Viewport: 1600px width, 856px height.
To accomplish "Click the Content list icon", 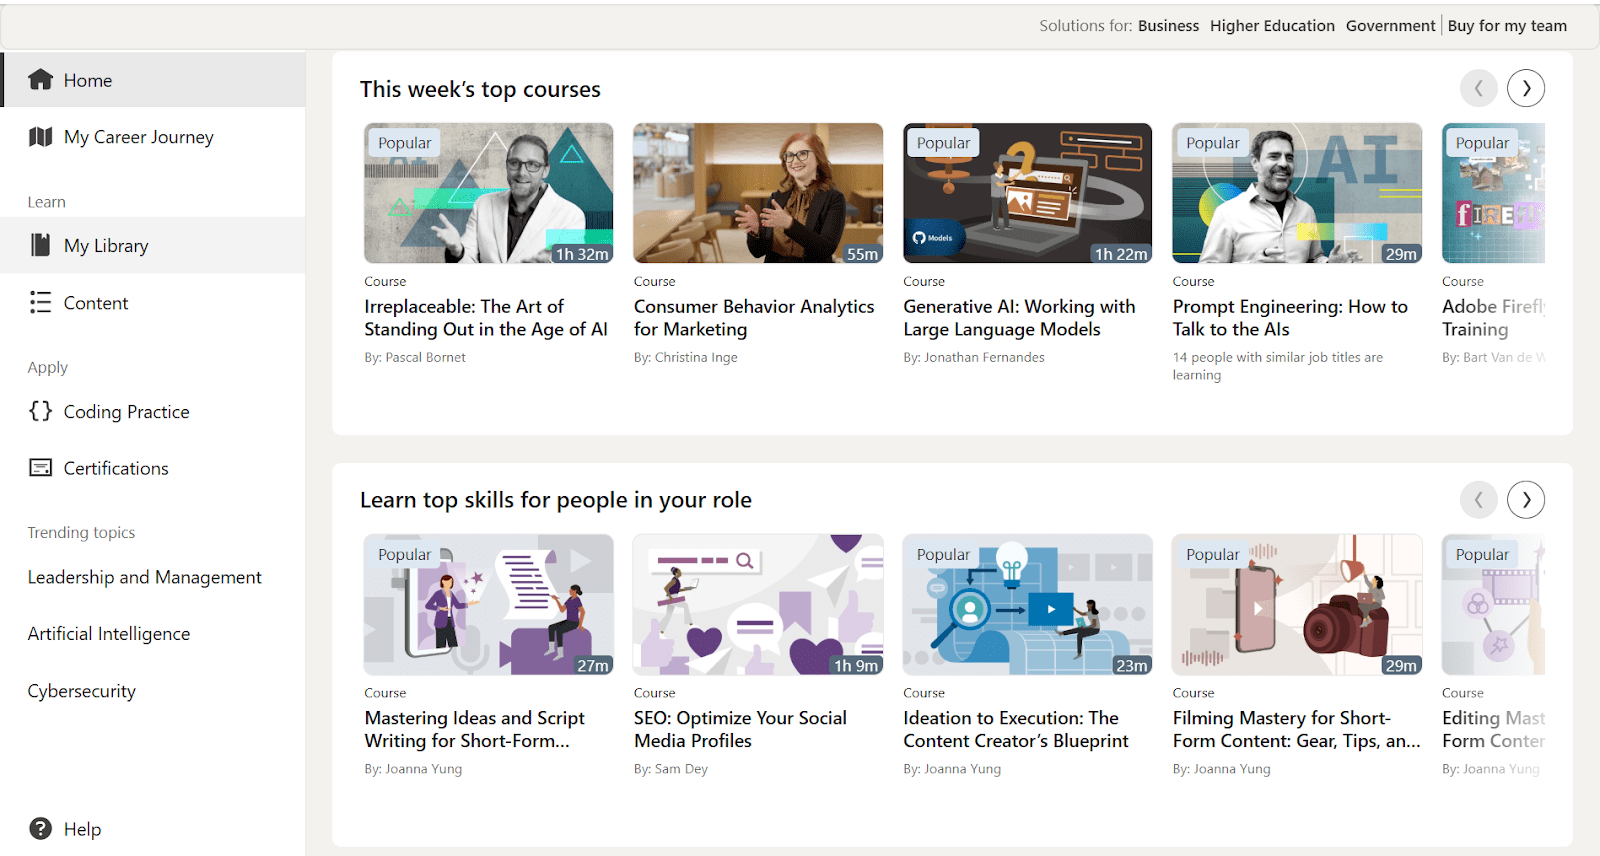I will pyautogui.click(x=40, y=302).
